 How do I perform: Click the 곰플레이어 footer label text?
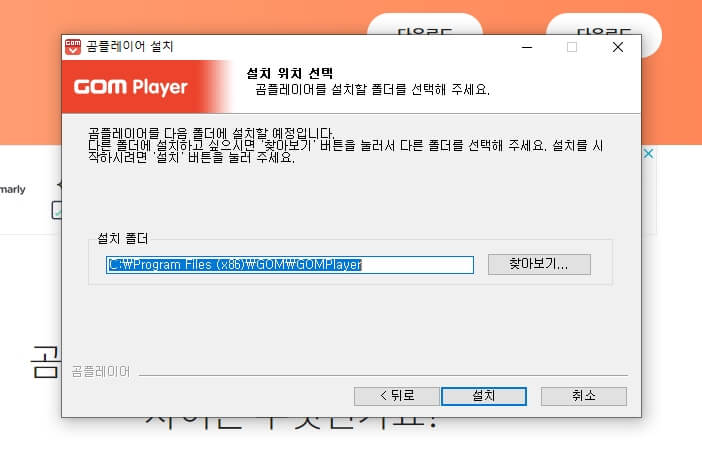coord(101,371)
